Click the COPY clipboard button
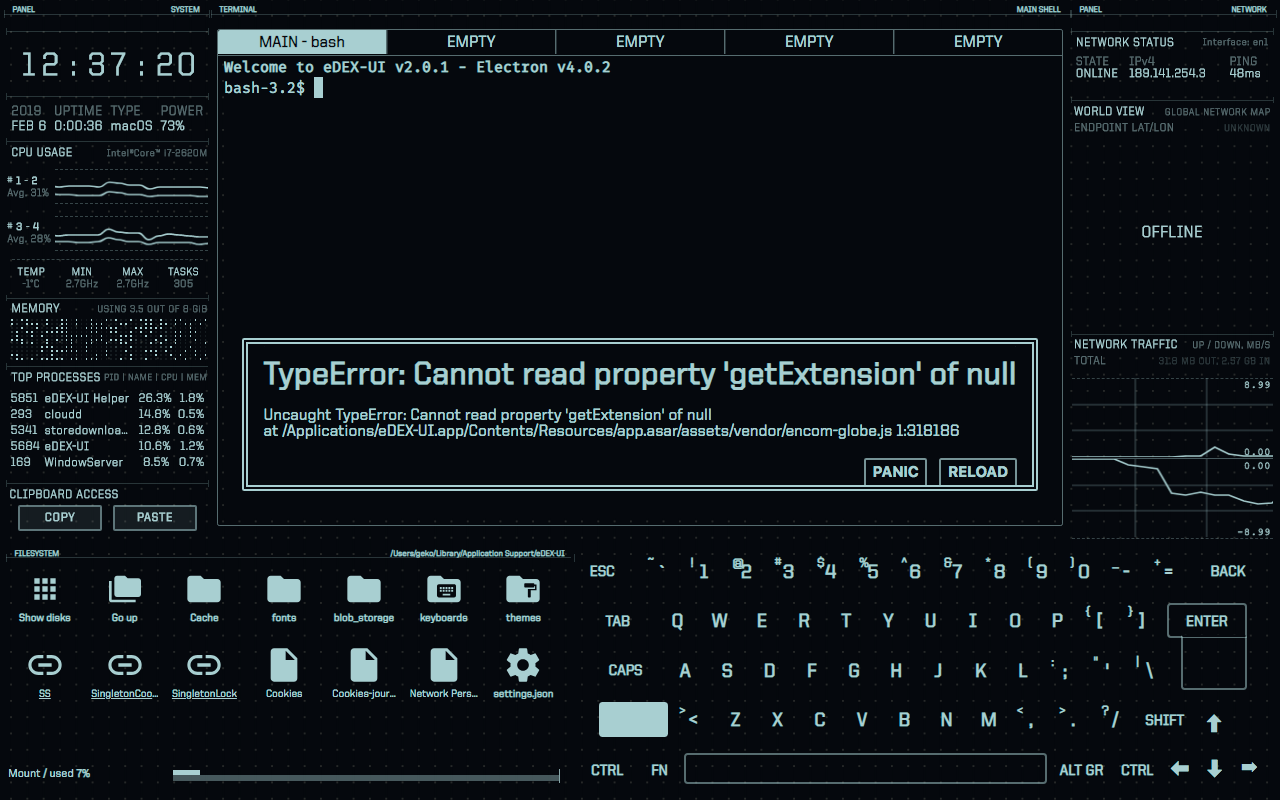1280x800 pixels. click(x=60, y=517)
